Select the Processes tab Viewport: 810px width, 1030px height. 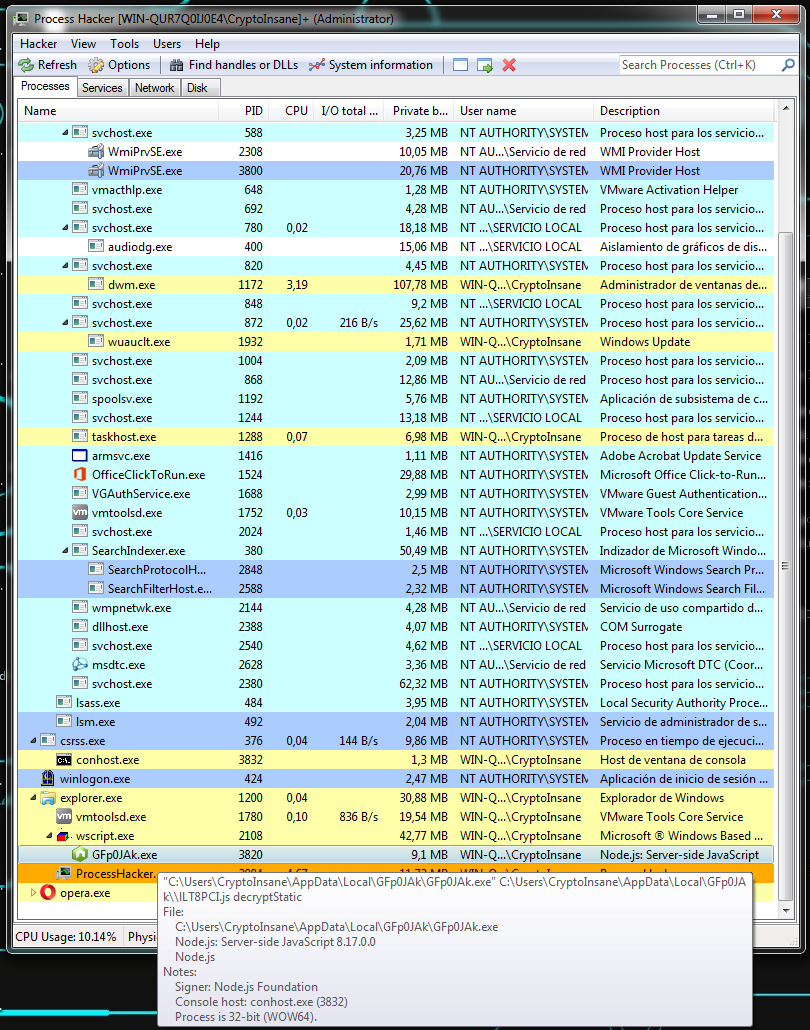(45, 86)
